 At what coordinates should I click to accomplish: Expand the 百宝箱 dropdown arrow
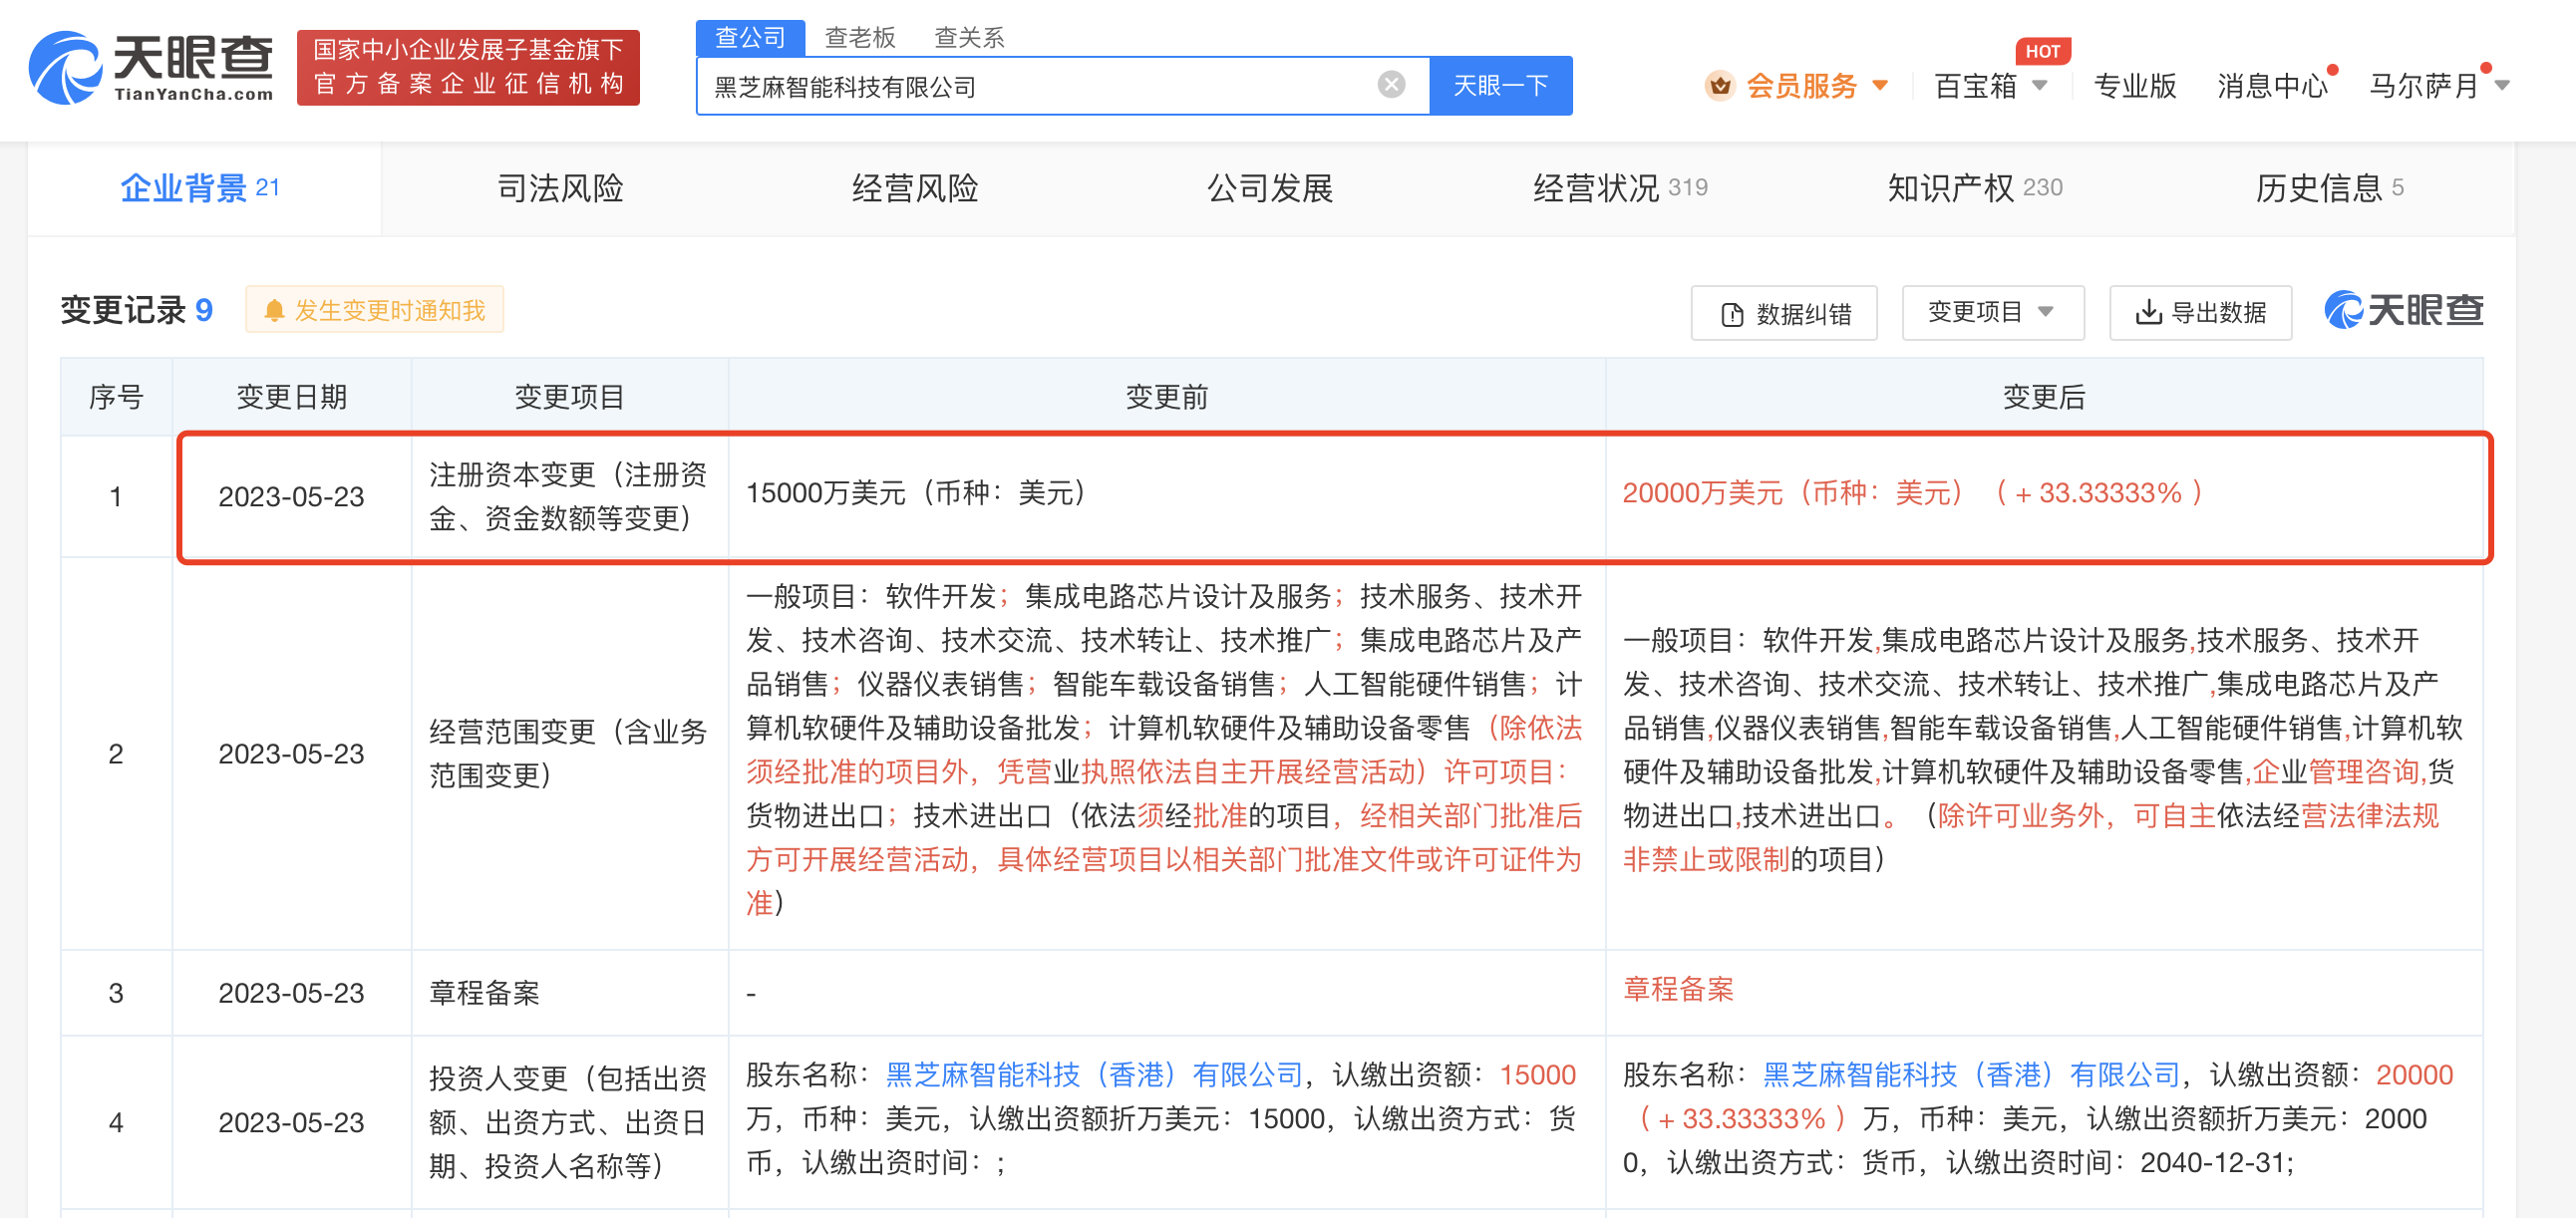tap(2040, 86)
